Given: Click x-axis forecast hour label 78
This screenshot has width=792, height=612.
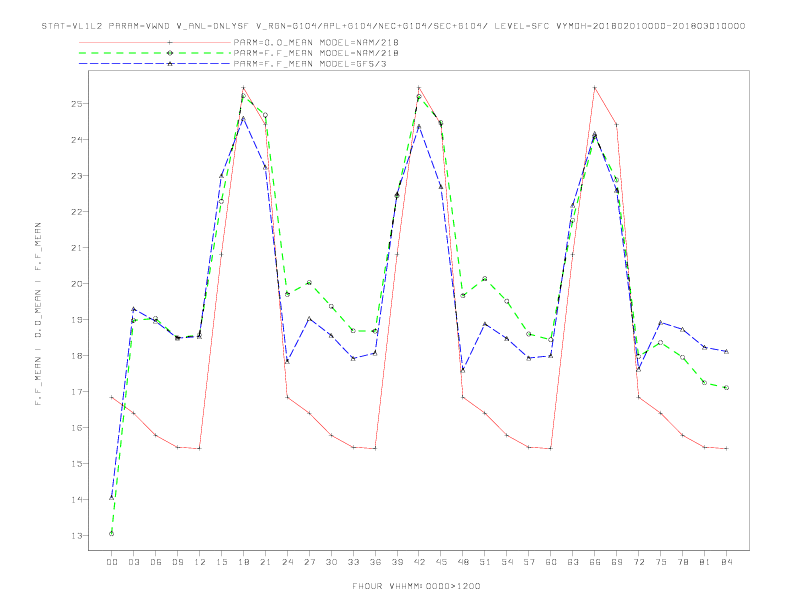Looking at the screenshot, I should (x=682, y=562).
